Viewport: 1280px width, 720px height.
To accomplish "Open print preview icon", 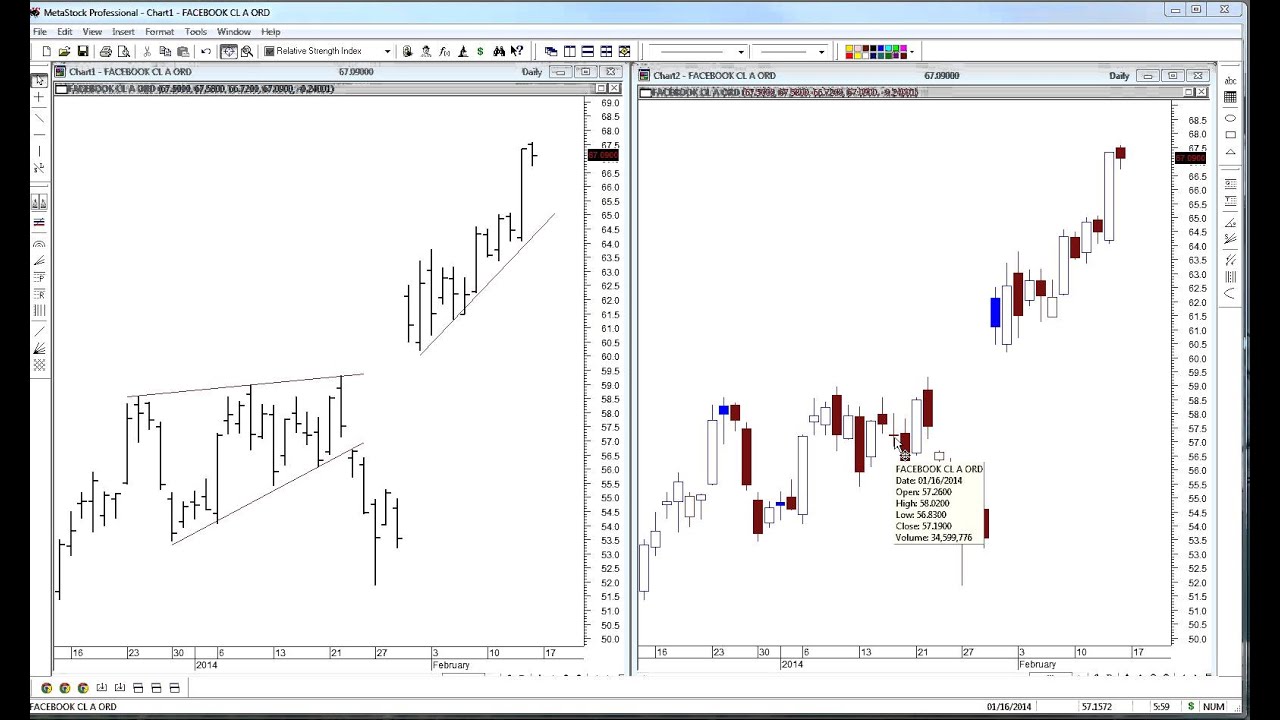I will point(124,51).
